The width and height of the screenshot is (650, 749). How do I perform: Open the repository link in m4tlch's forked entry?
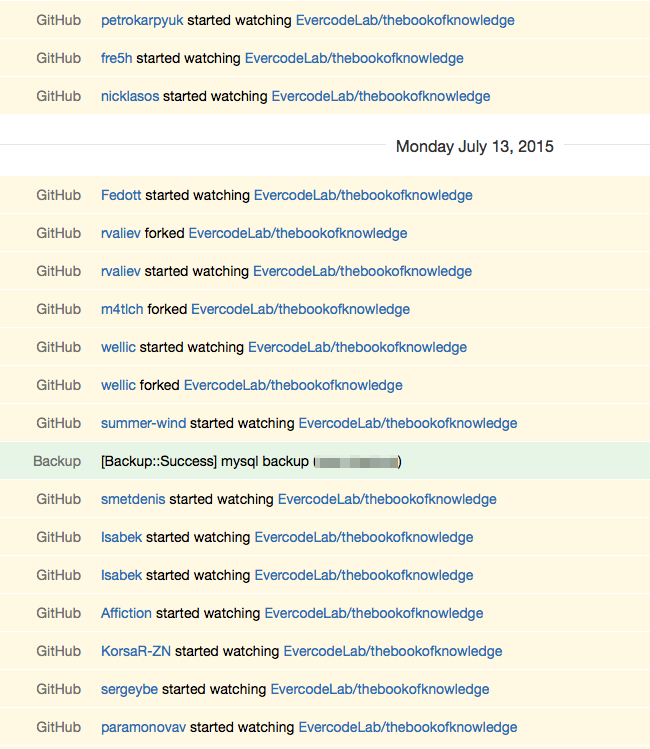coord(300,309)
